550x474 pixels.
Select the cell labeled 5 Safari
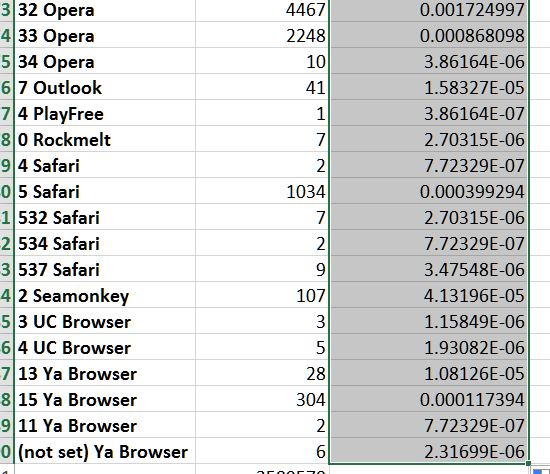click(105, 191)
